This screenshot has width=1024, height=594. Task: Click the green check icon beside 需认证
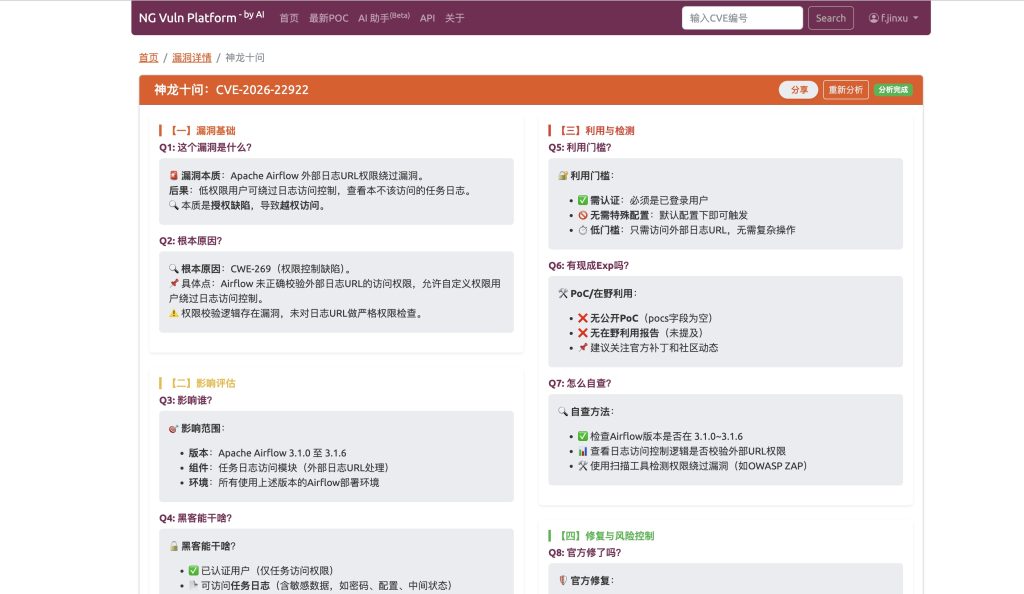[x=583, y=200]
